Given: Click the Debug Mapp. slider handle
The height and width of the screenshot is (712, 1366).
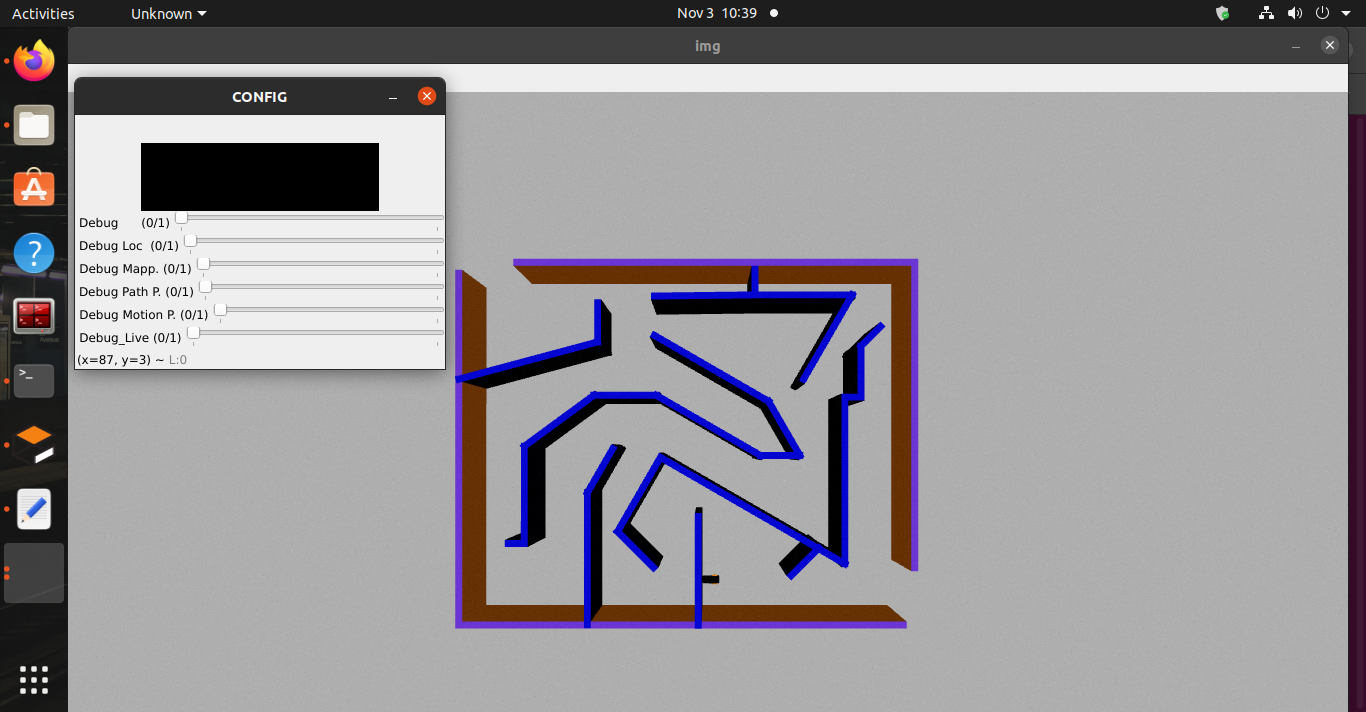Looking at the screenshot, I should [x=203, y=264].
